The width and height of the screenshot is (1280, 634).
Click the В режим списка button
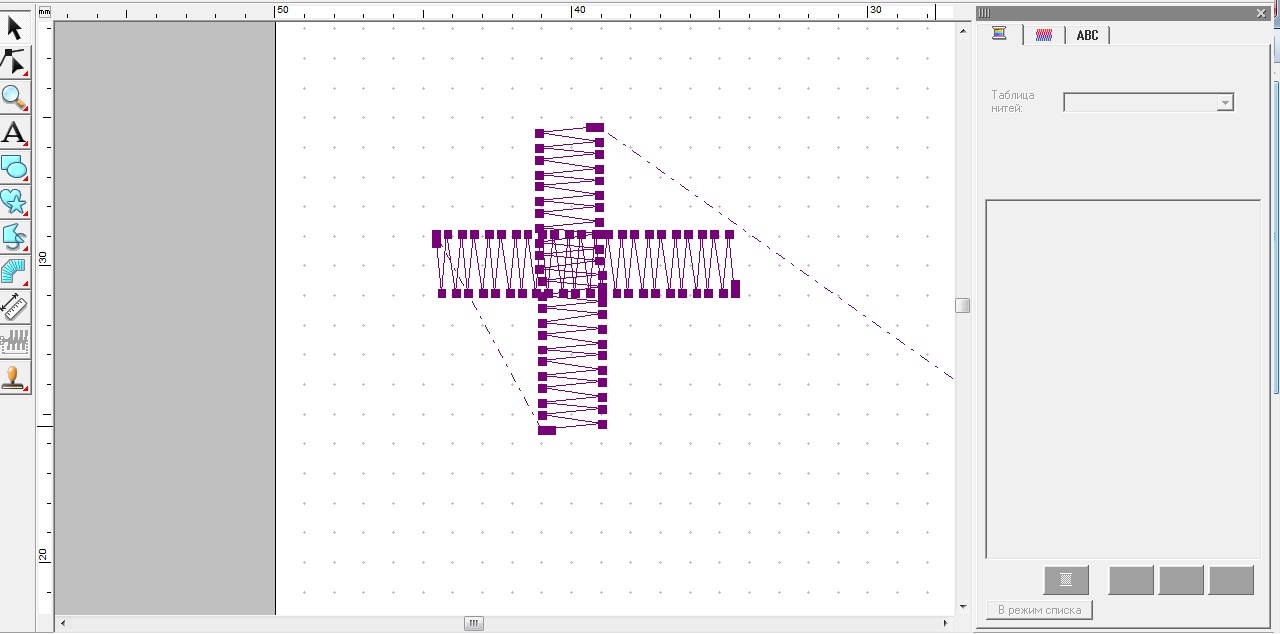pyautogui.click(x=1039, y=610)
